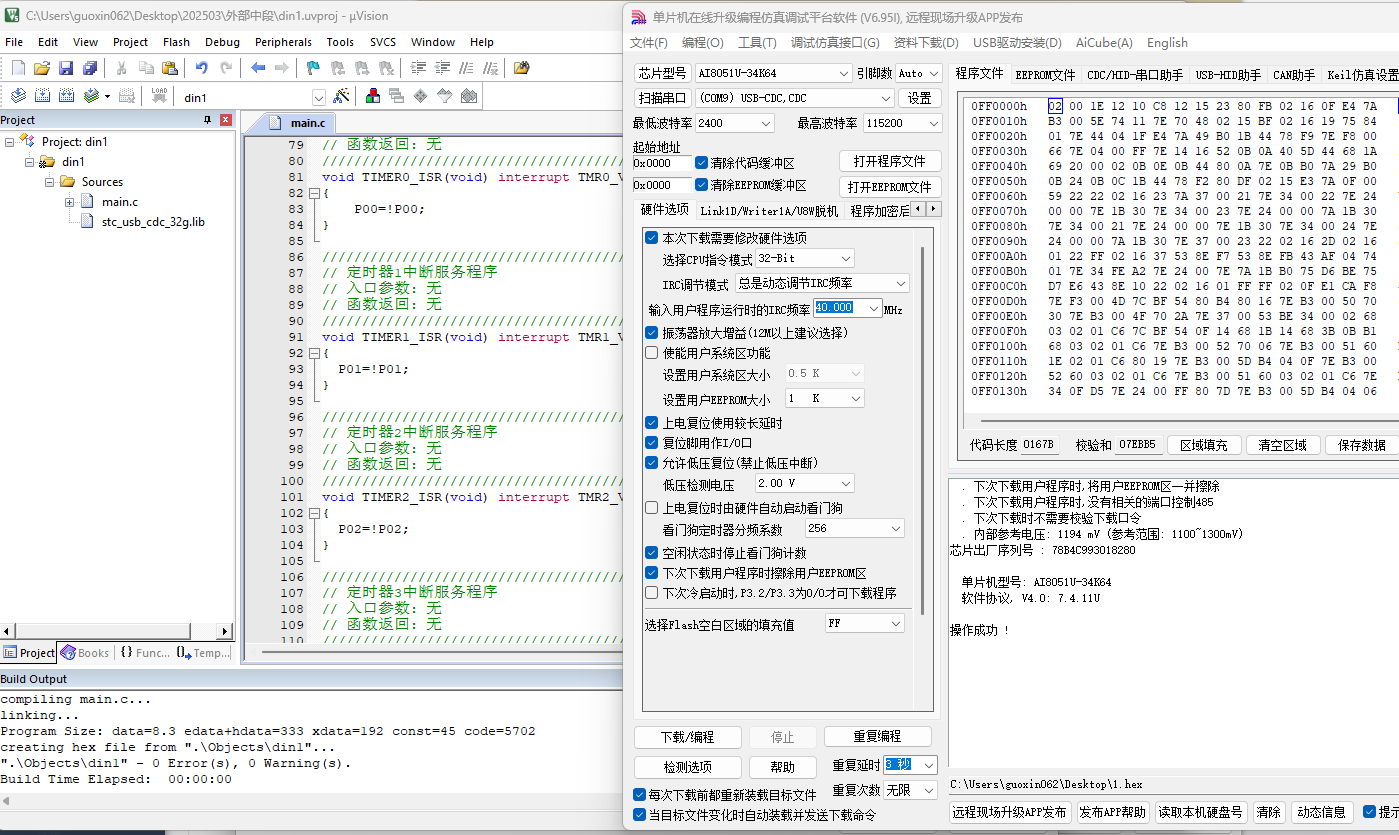Enable 使能用户系统区功能 checkbox
This screenshot has height=835, width=1399.
(652, 353)
